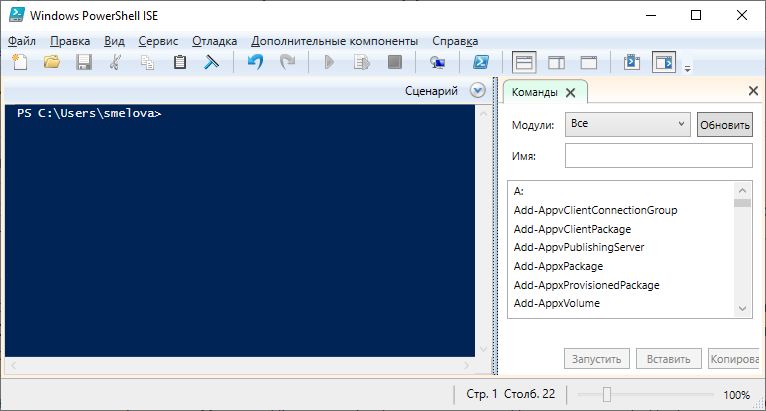Clear the console pane icon
Screen dimensions: 766x411
pyautogui.click(x=212, y=63)
